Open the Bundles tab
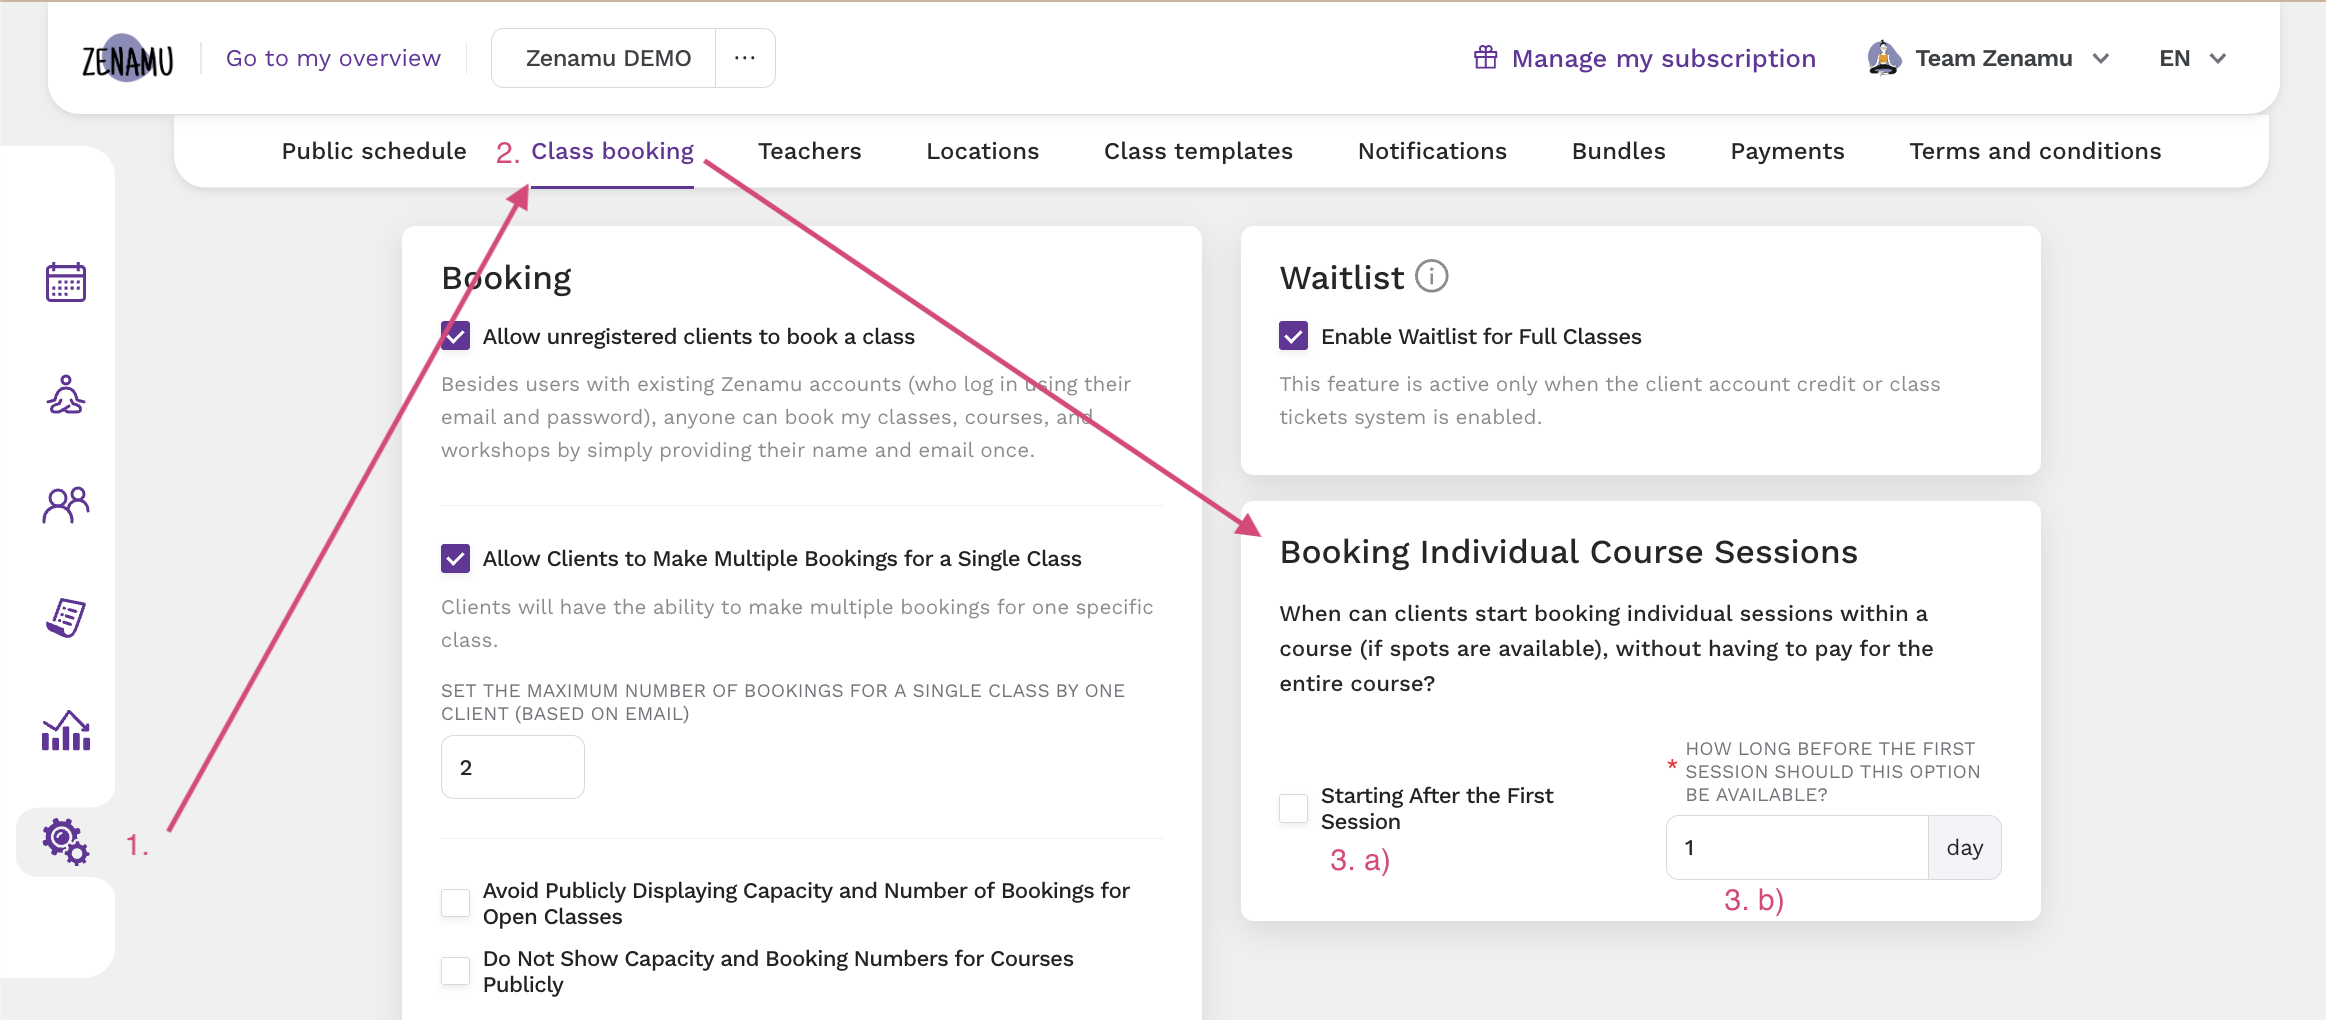The width and height of the screenshot is (2326, 1020). 1619,151
